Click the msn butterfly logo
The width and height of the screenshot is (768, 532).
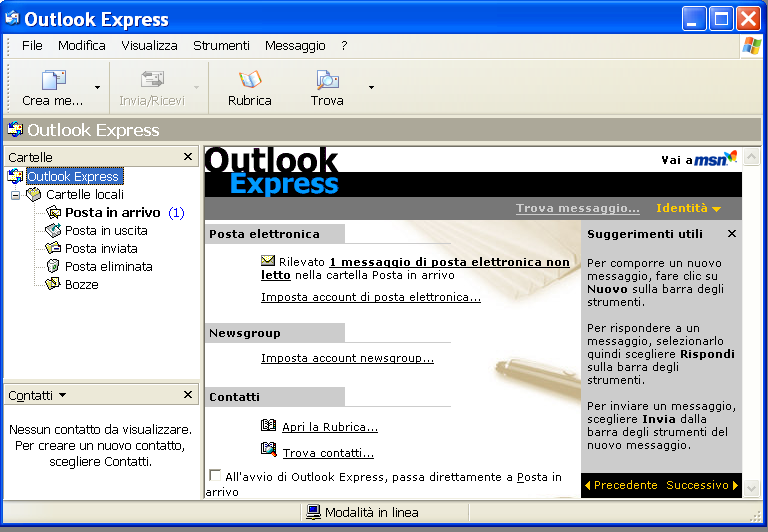coord(716,159)
